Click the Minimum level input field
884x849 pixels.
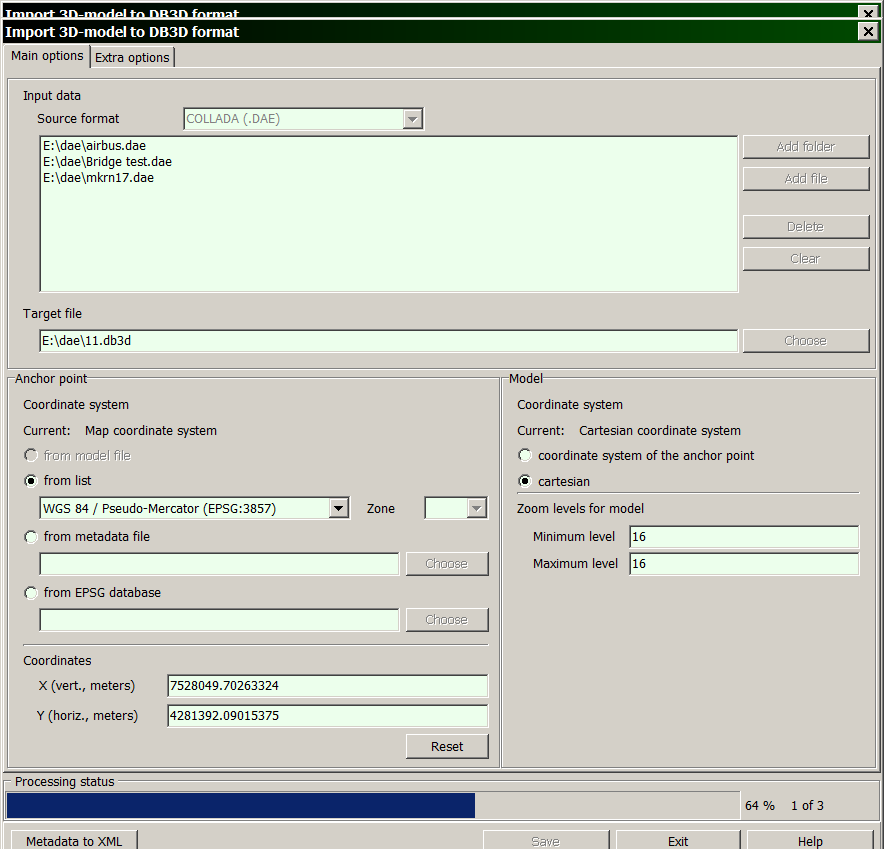pyautogui.click(x=743, y=537)
